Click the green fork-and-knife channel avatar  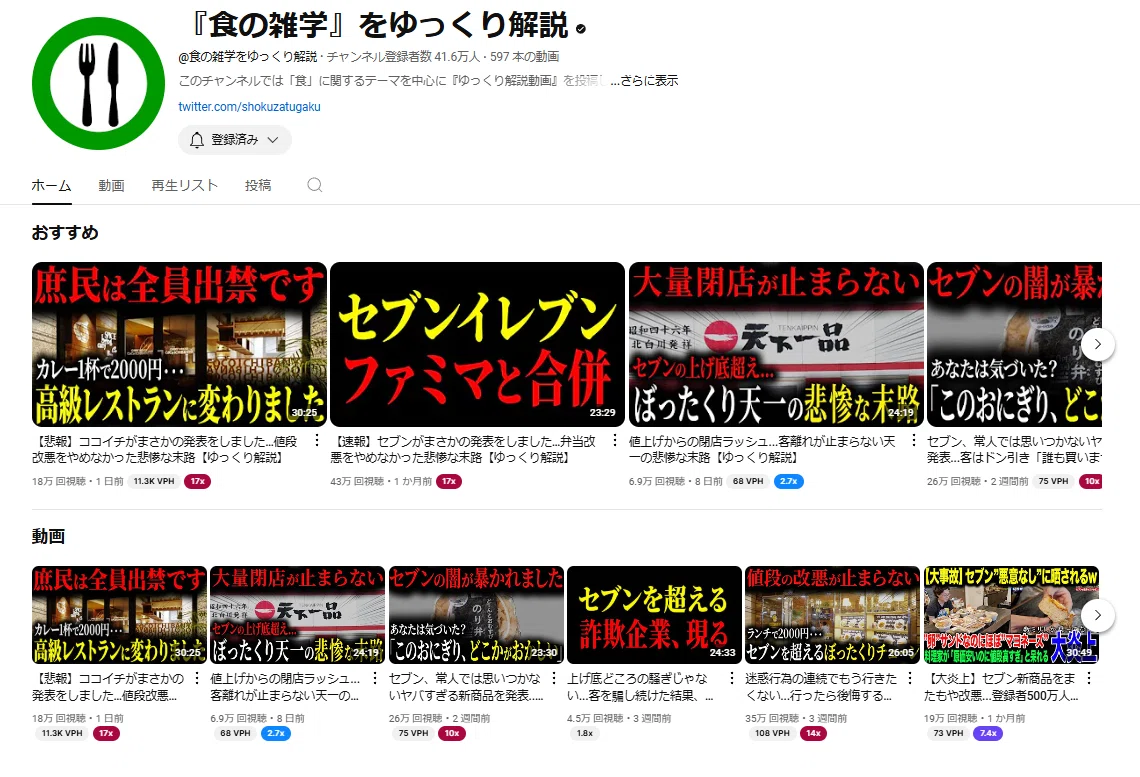pyautogui.click(x=99, y=83)
